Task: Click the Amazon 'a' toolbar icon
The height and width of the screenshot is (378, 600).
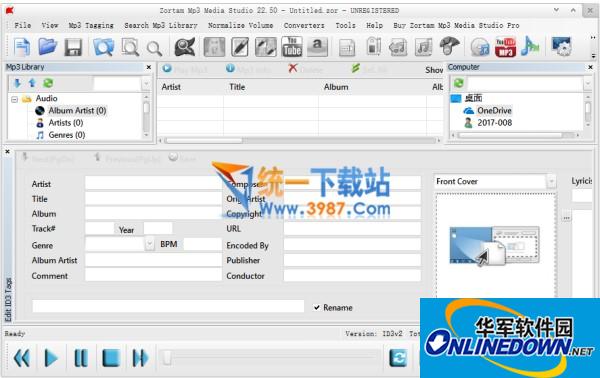Action: pos(317,47)
